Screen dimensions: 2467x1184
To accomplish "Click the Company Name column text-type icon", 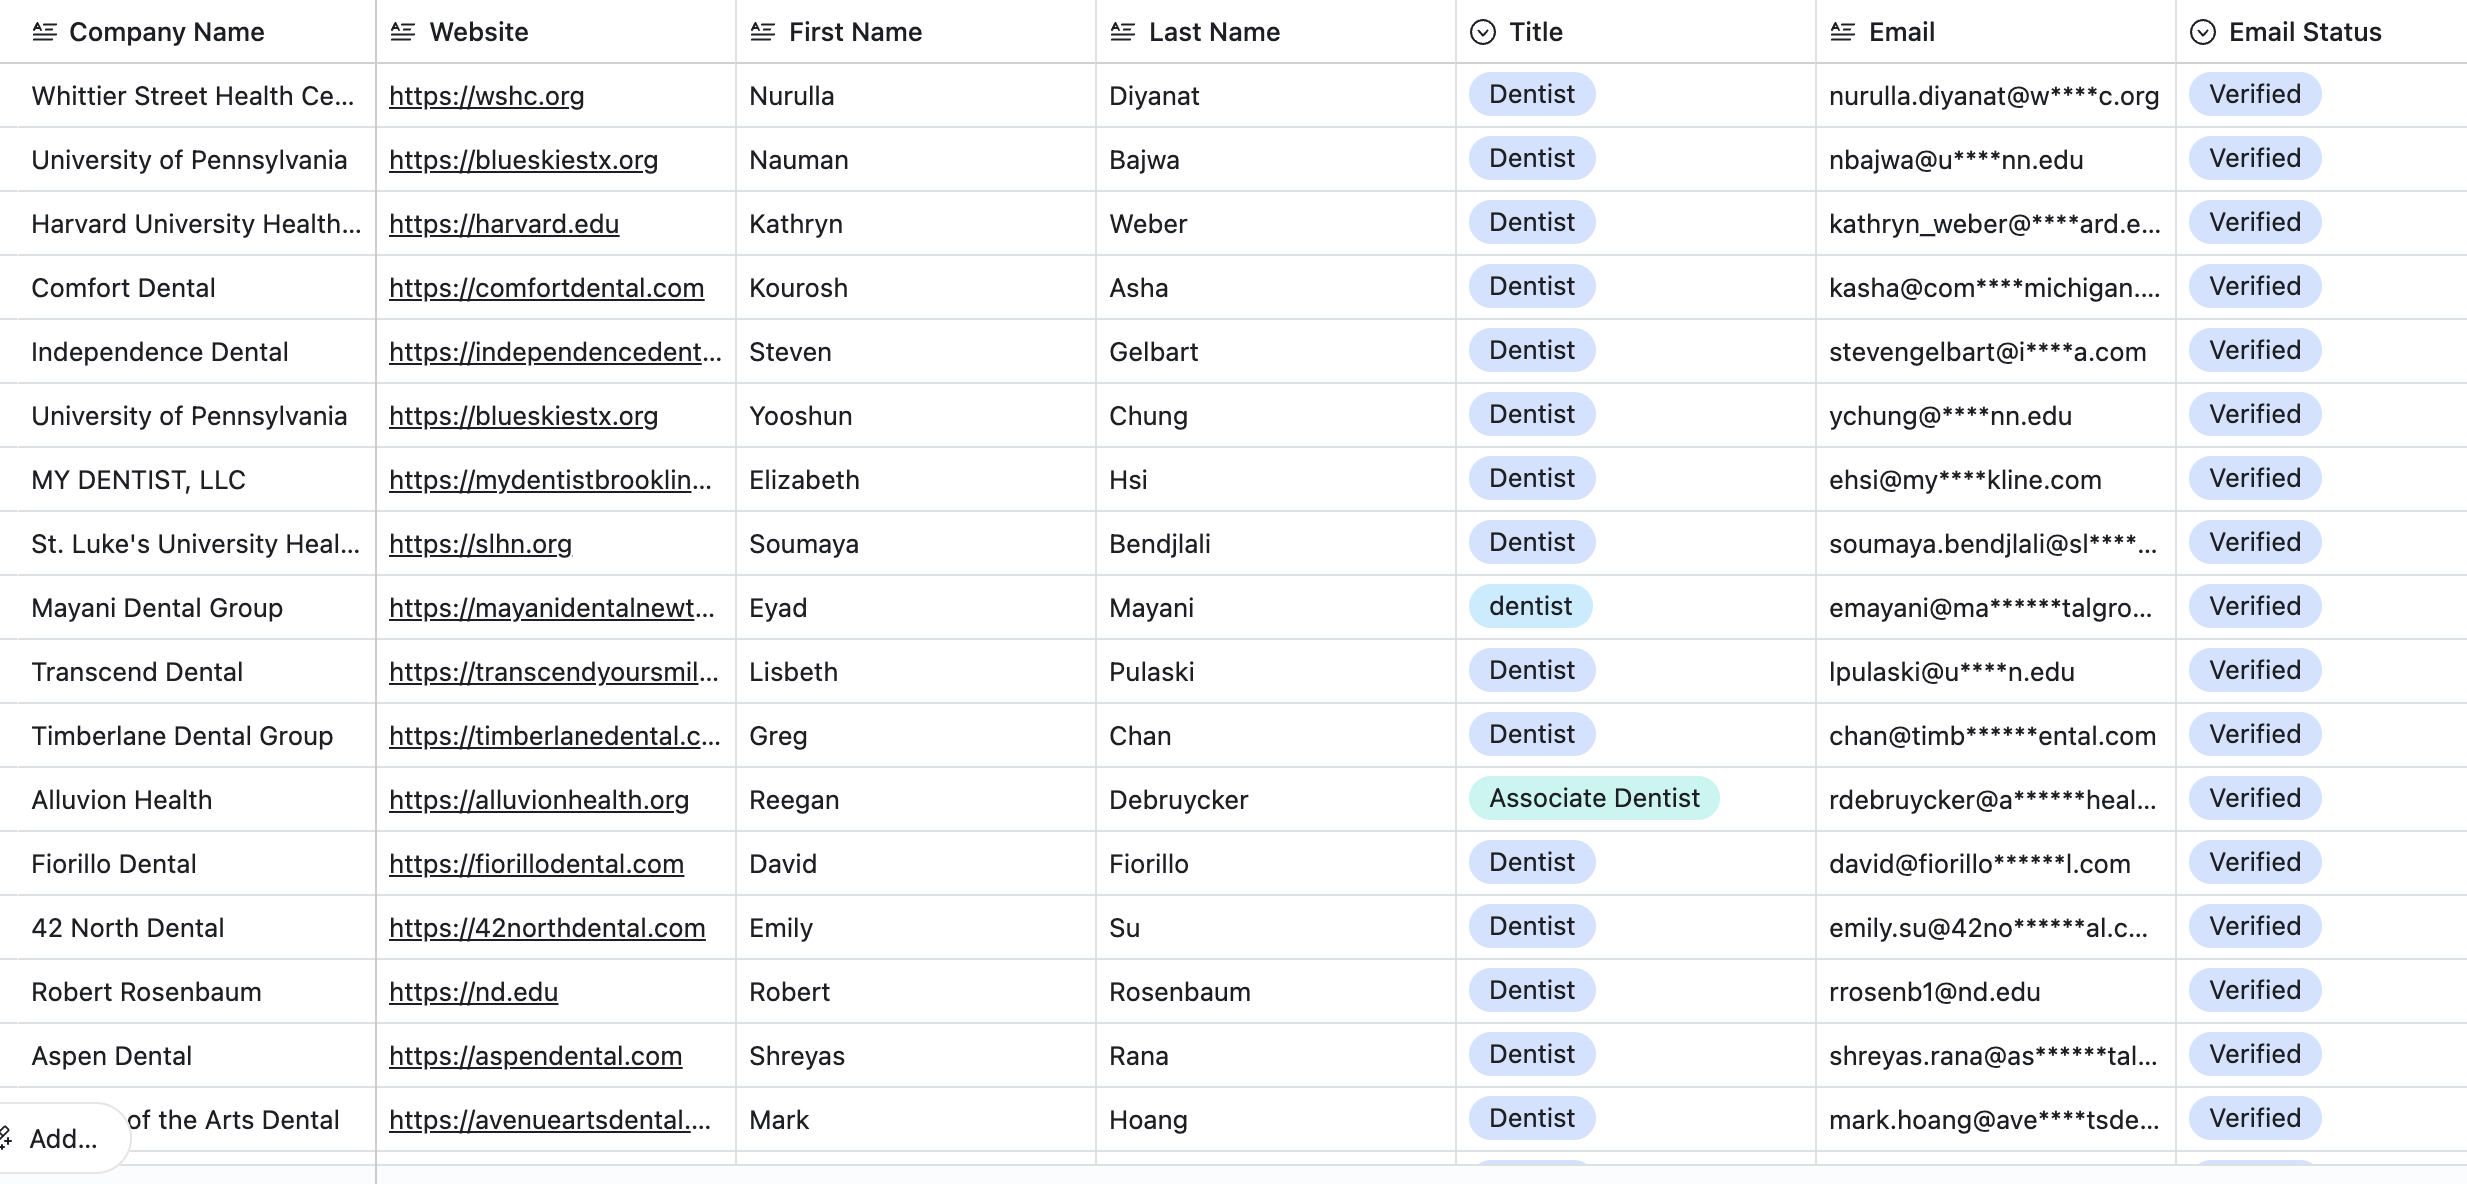I will pyautogui.click(x=44, y=32).
